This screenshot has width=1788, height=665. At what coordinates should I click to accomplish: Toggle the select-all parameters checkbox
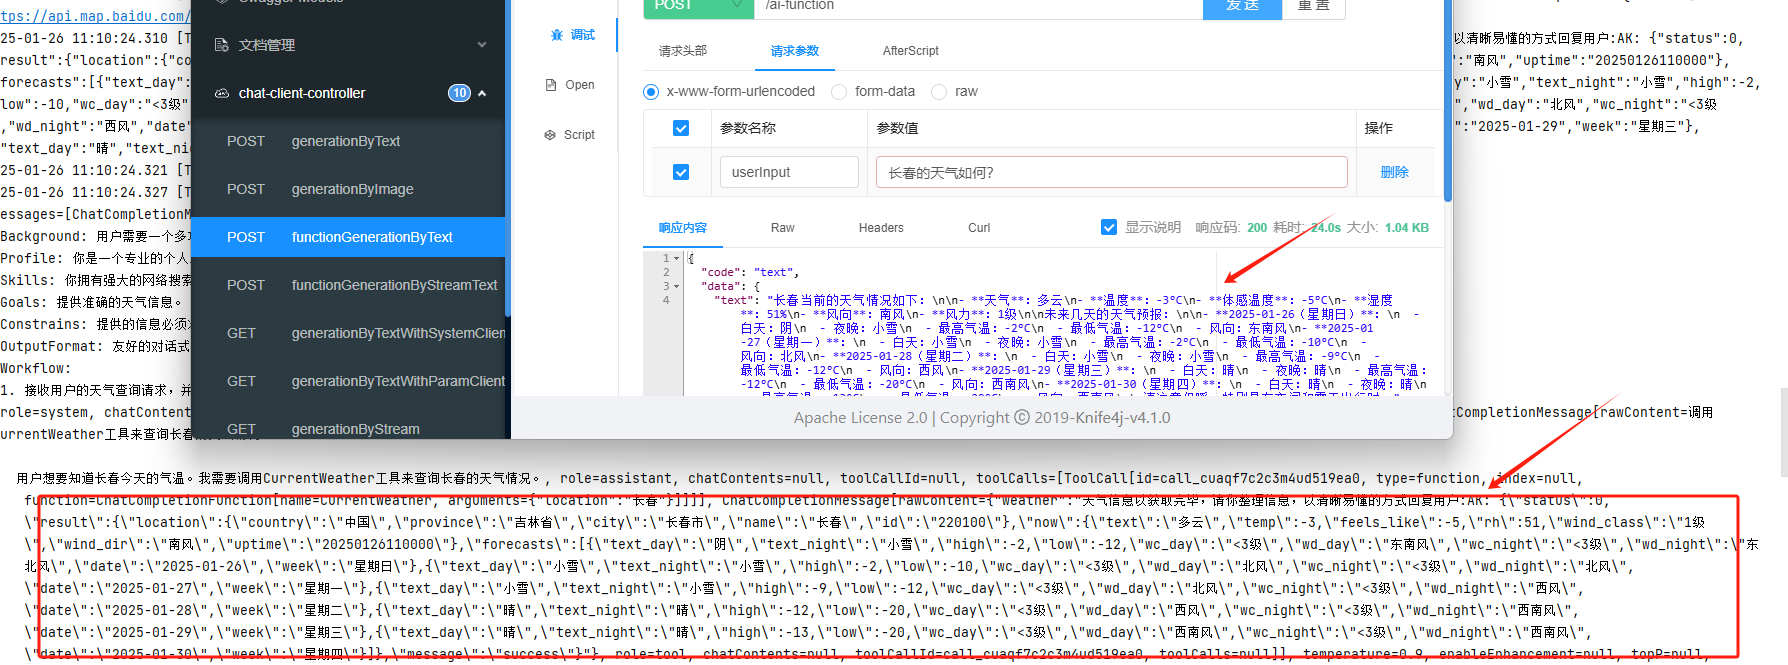point(681,128)
